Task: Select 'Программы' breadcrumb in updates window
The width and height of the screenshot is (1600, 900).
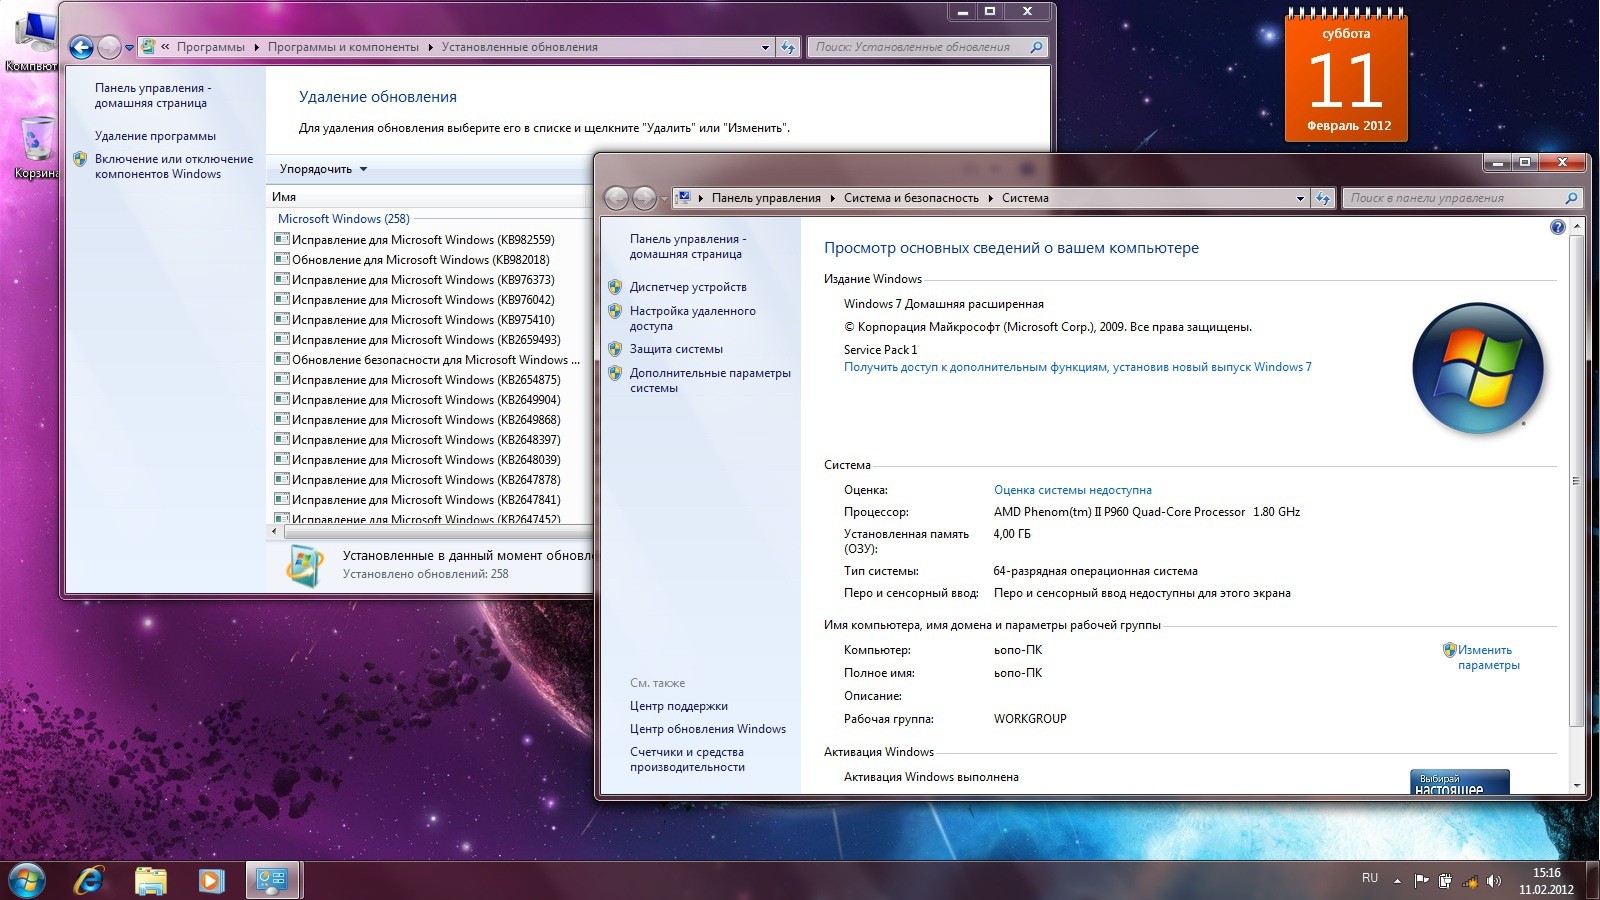Action: coord(210,47)
